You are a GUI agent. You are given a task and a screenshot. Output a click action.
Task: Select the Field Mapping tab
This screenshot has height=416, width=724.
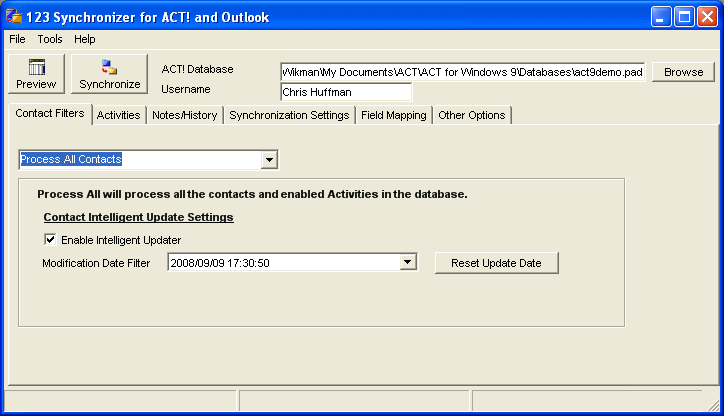click(x=393, y=115)
